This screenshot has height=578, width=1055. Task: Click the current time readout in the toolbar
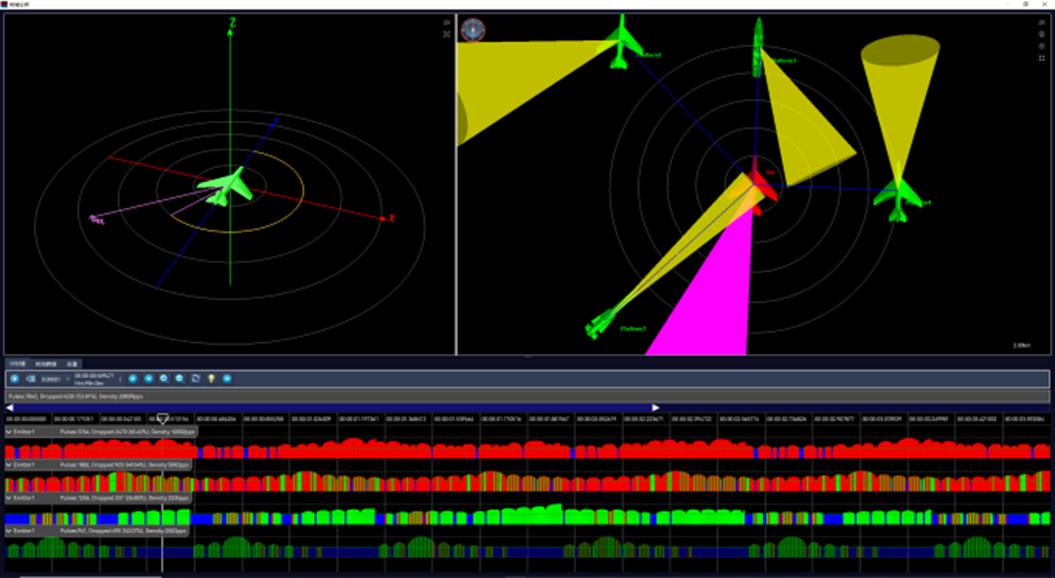point(94,379)
